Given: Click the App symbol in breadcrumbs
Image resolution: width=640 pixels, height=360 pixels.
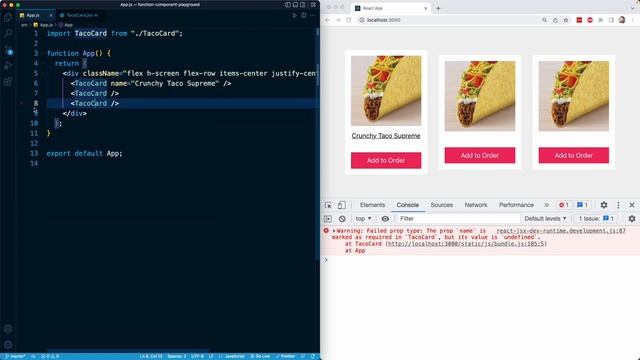Looking at the screenshot, I should coord(66,25).
